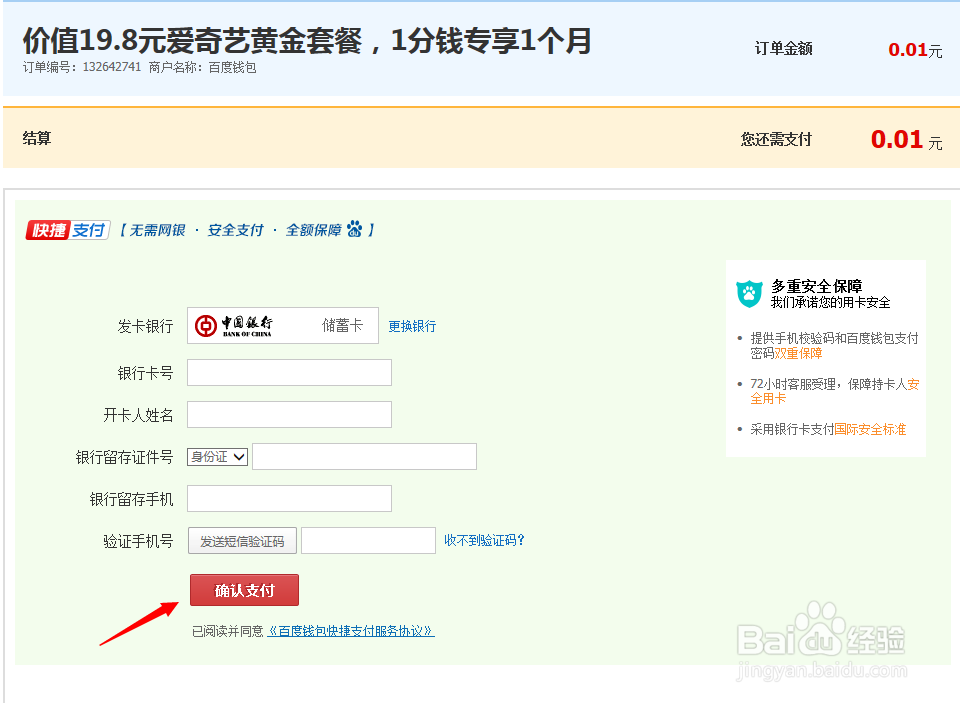Click the Baidu paw icon after 全额保障
960x703 pixels.
coord(354,229)
